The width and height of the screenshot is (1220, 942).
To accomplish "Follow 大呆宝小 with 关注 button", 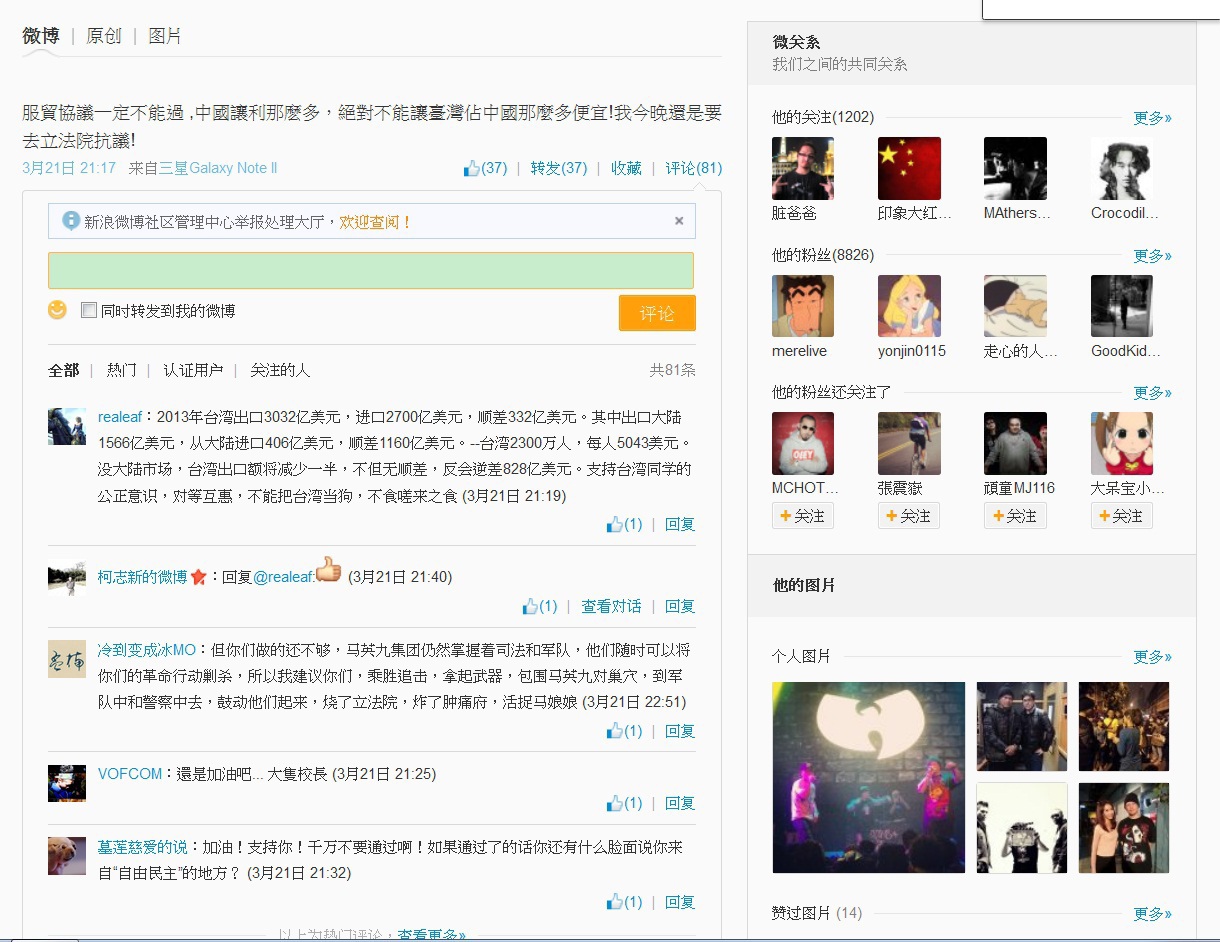I will 1122,516.
